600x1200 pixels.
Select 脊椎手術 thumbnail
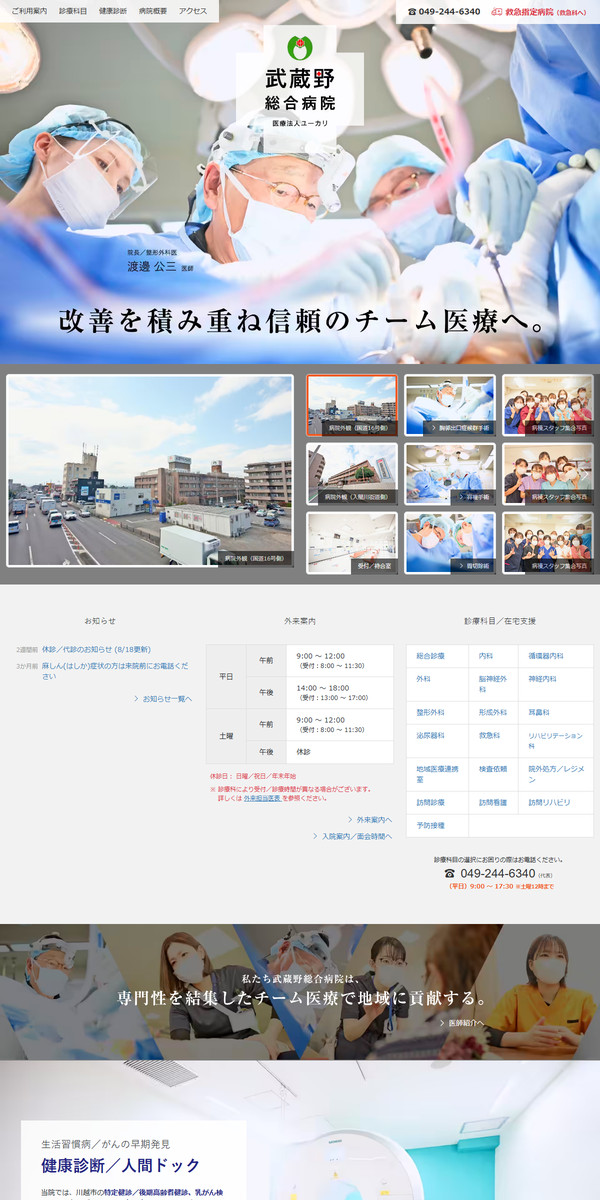coord(450,474)
